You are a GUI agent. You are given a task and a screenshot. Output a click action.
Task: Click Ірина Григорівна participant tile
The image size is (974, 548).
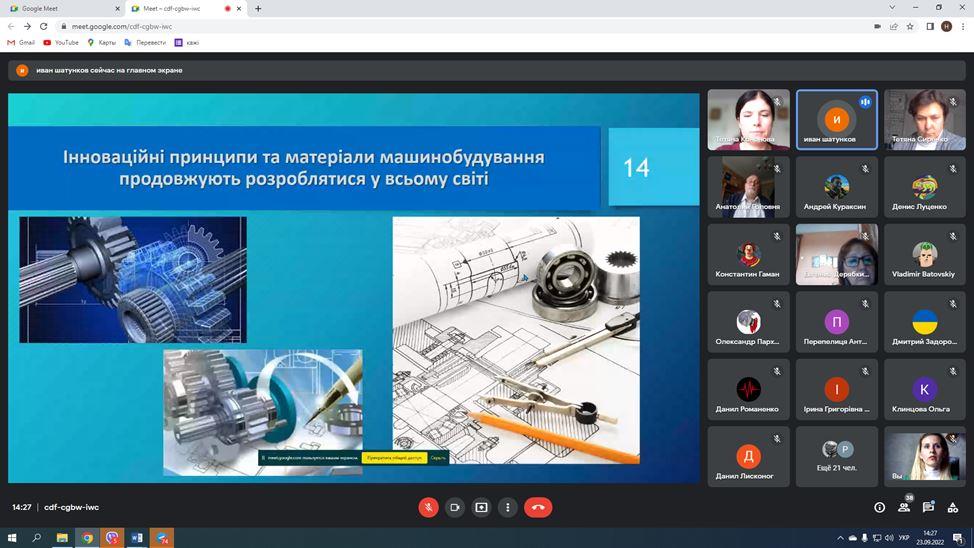tap(837, 390)
